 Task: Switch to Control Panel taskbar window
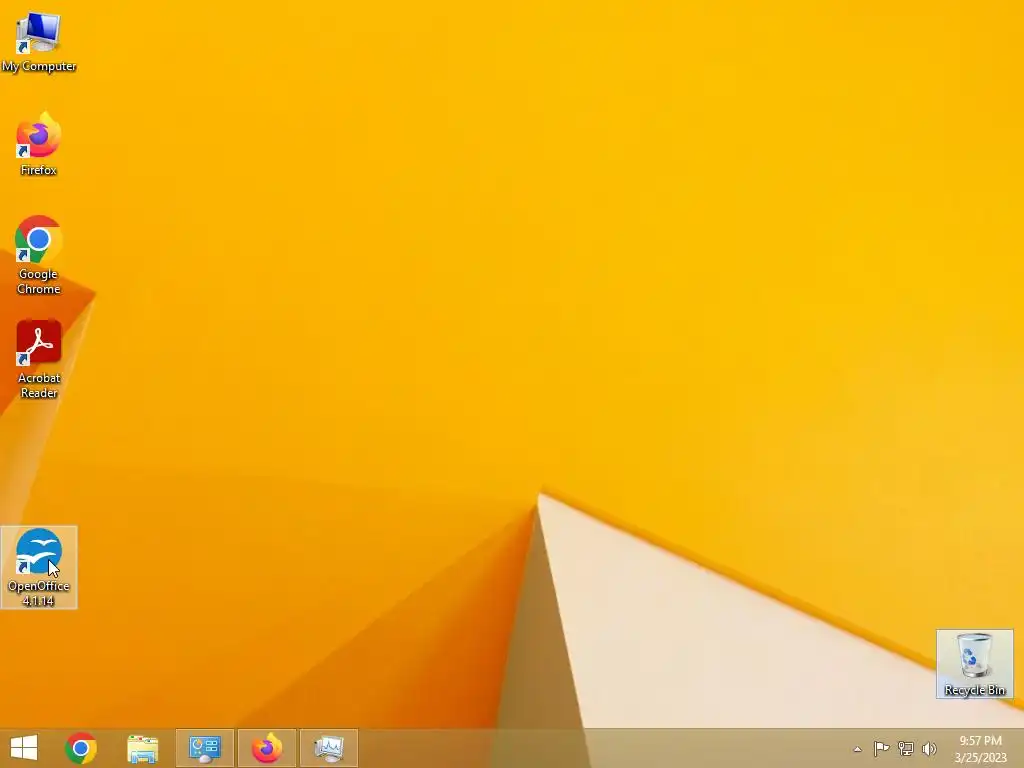[204, 748]
